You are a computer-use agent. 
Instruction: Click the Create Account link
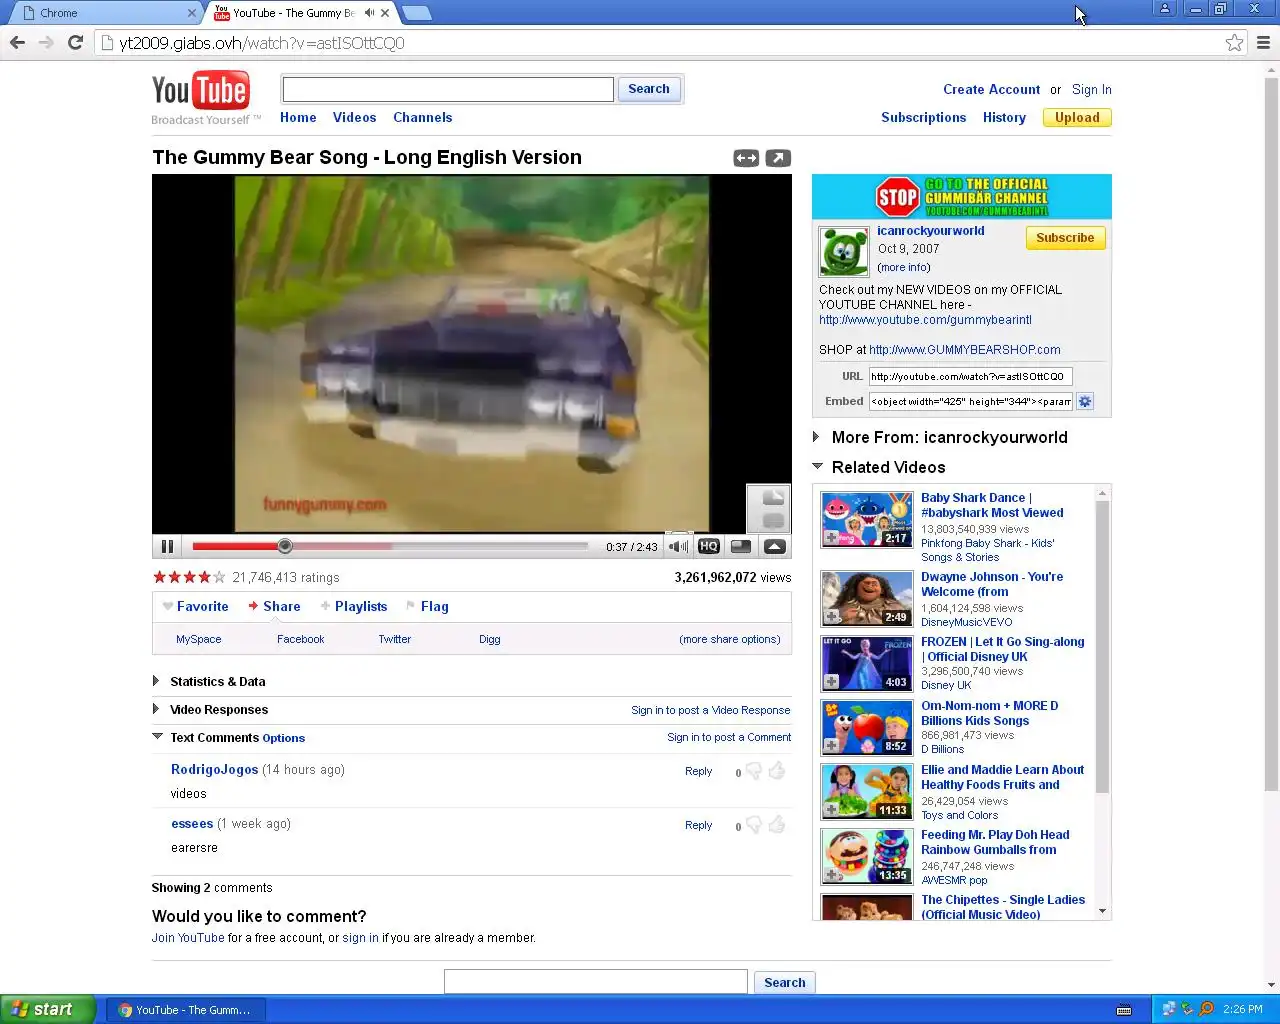tap(991, 90)
